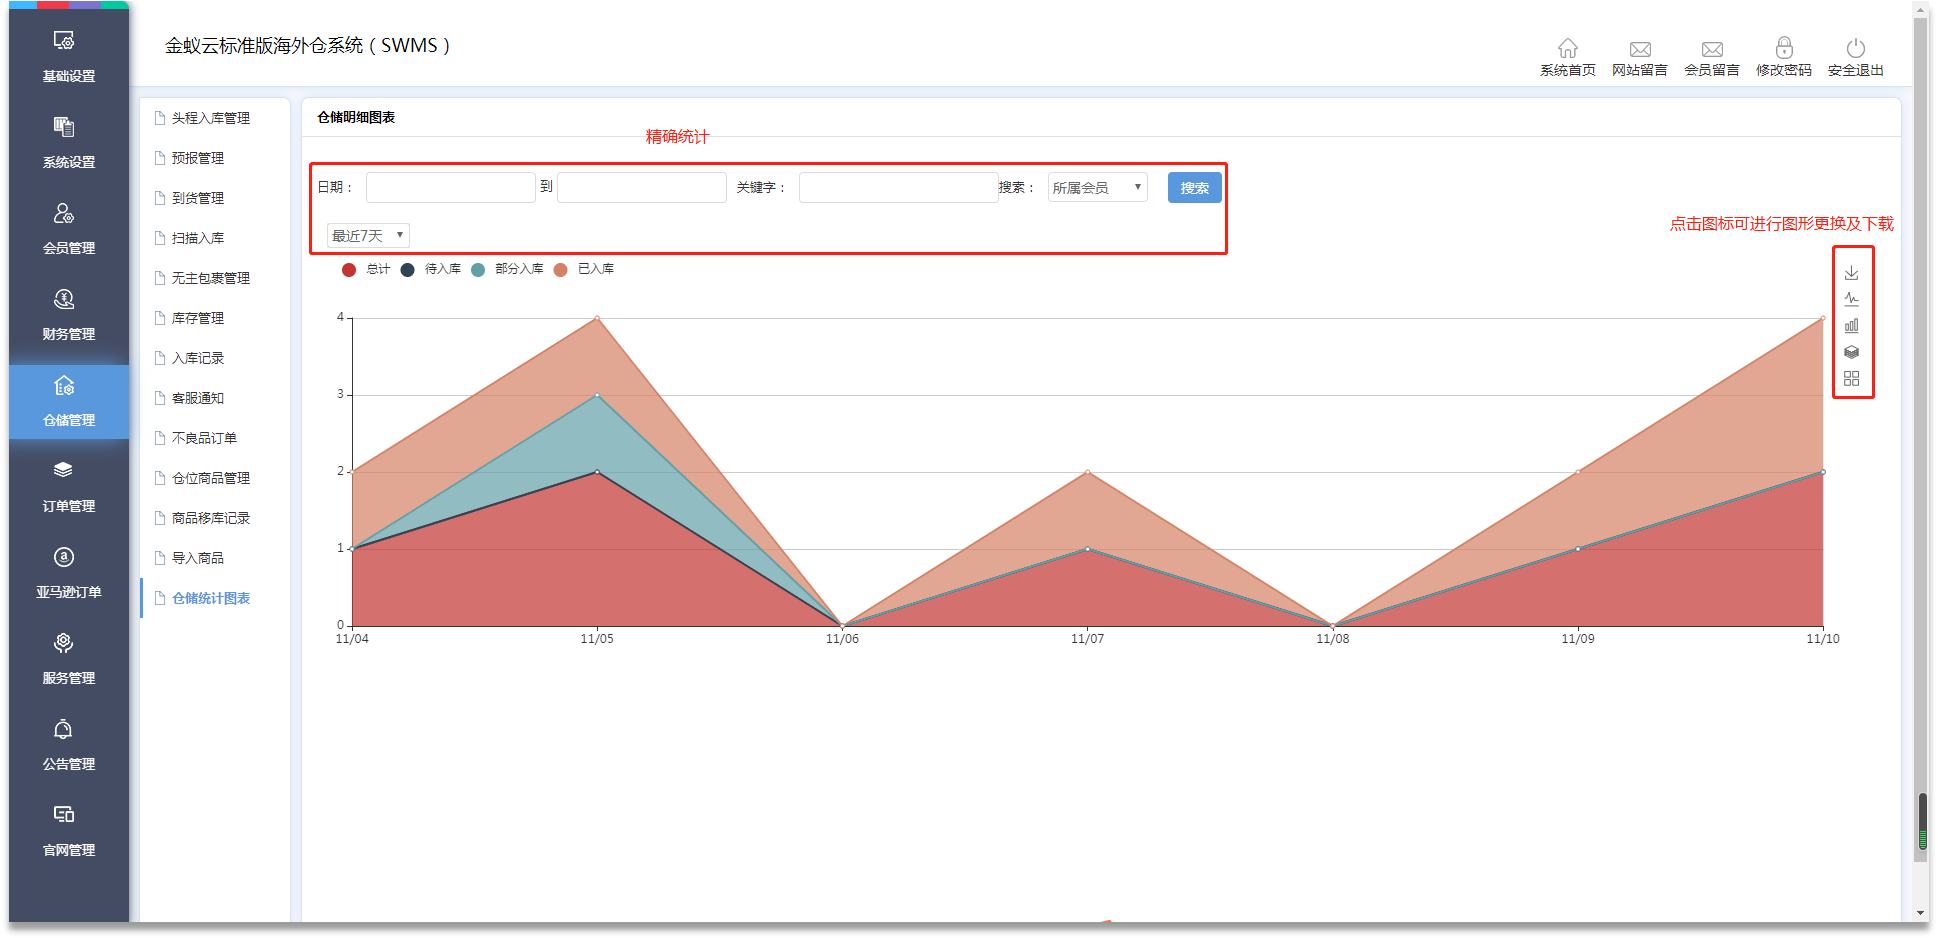This screenshot has height=938, width=1938.
Task: Select 头程入库管理 menu item
Action: tap(210, 118)
